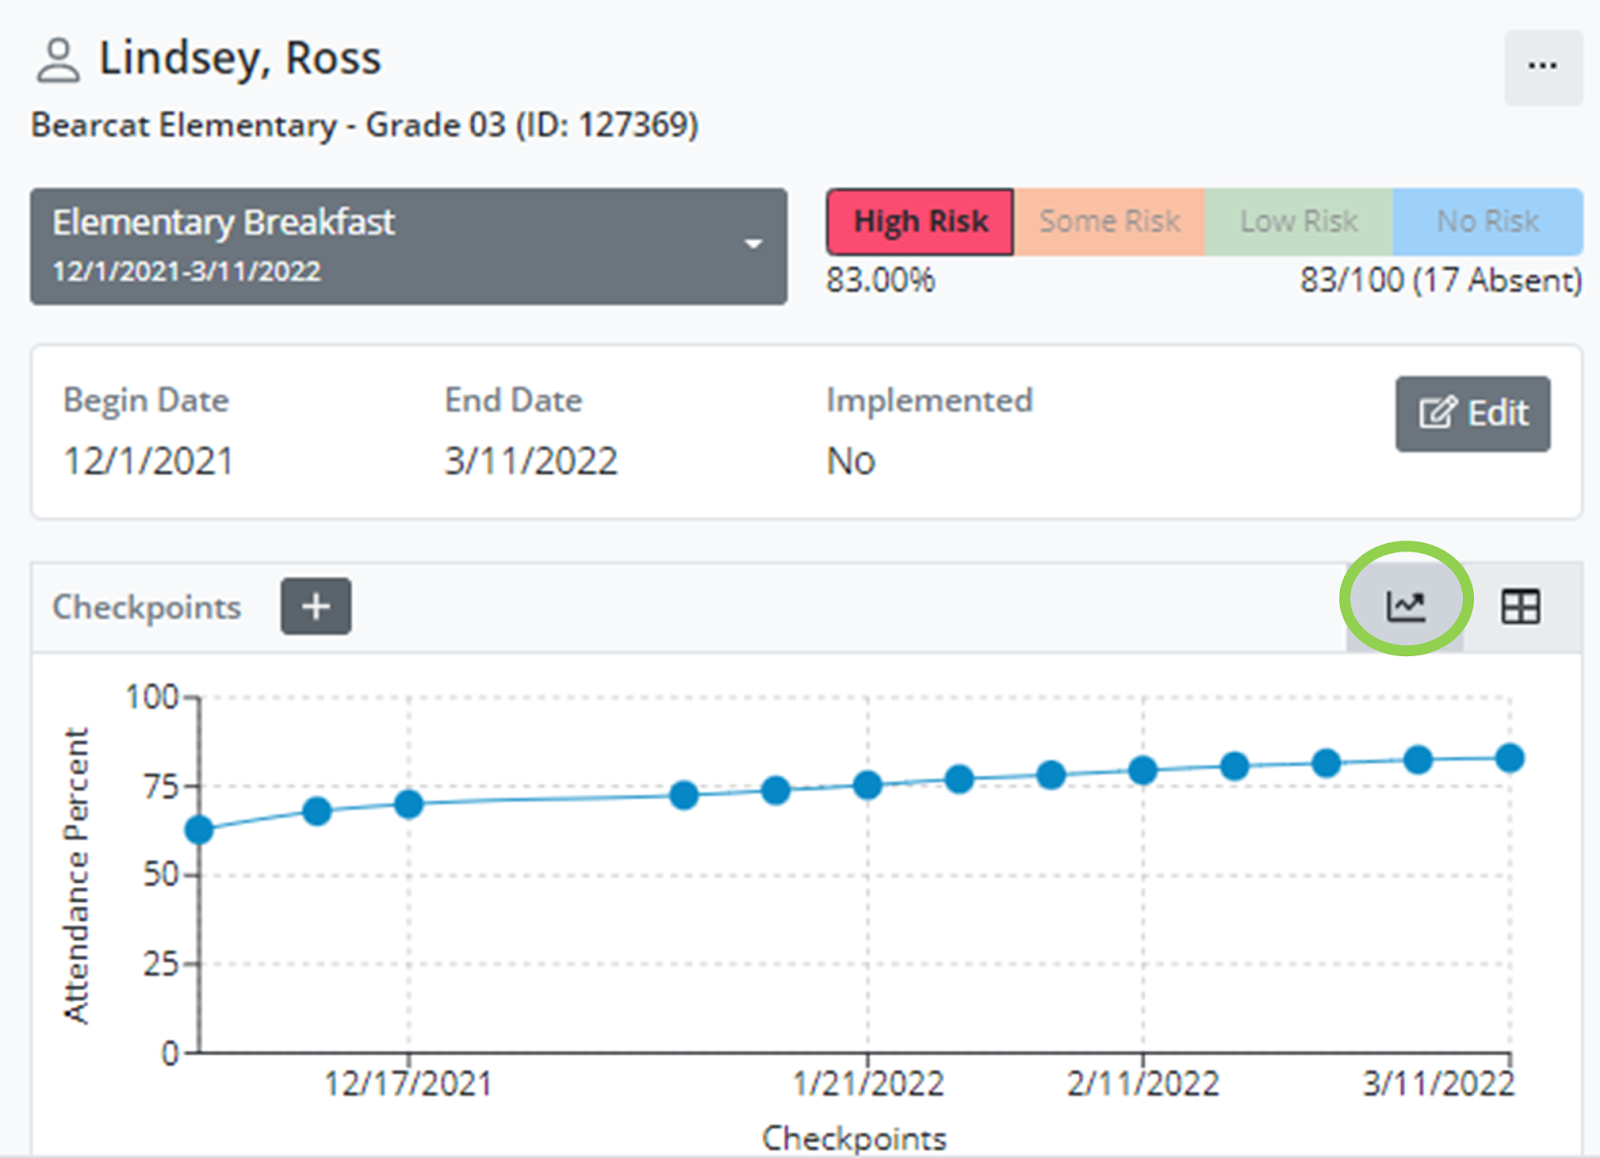Click the 12/17/2021 checkpoint data point
This screenshot has height=1158, width=1600.
point(408,804)
